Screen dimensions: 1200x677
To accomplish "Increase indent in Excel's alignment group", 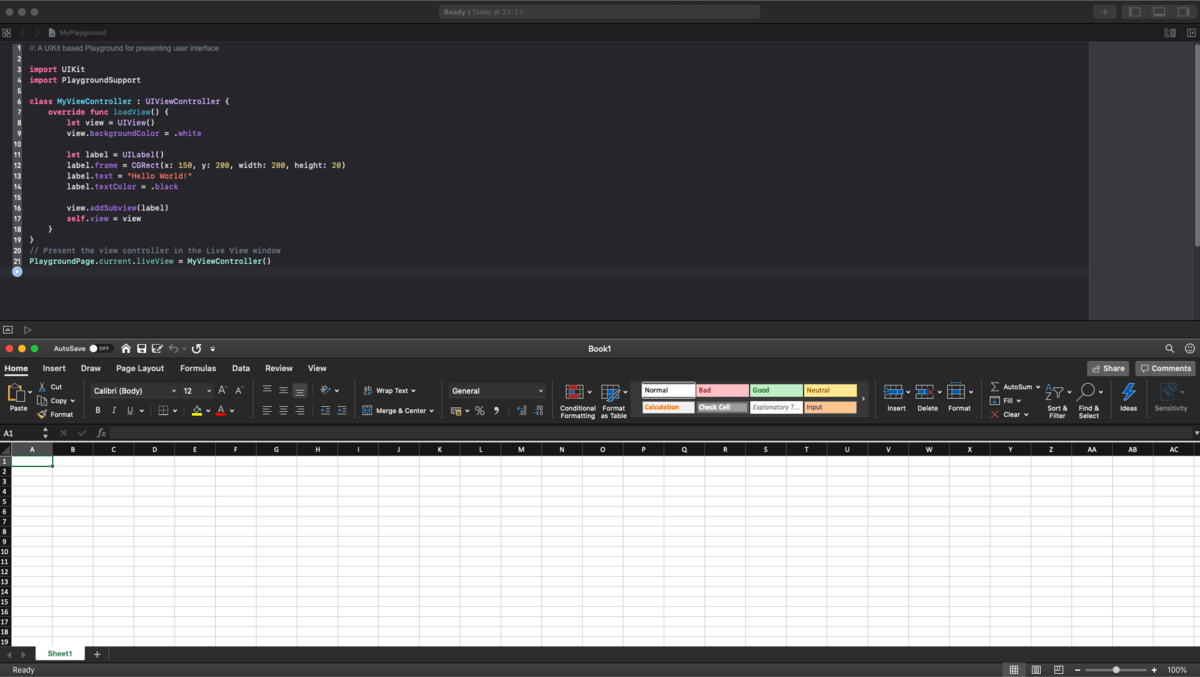I will point(342,411).
